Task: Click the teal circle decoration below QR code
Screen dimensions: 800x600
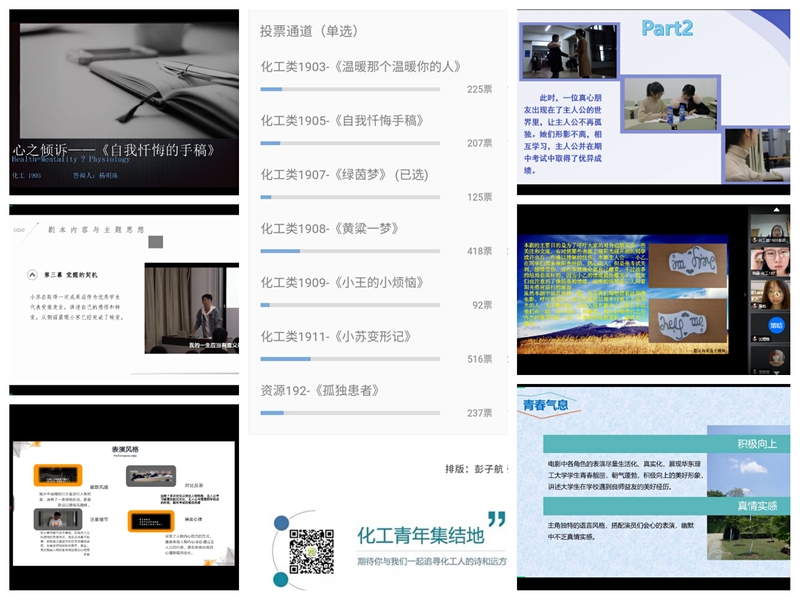Action: click(x=281, y=579)
